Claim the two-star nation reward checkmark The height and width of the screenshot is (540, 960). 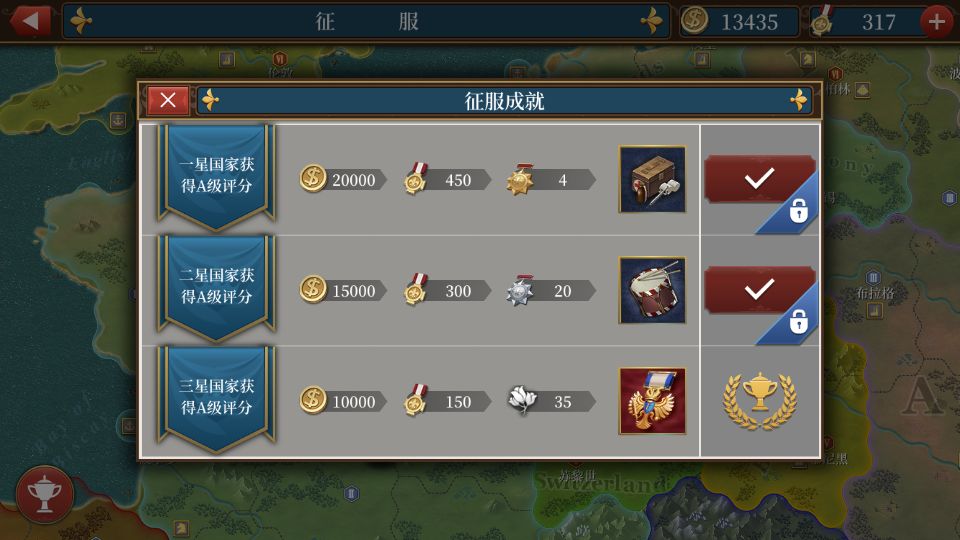click(x=759, y=289)
